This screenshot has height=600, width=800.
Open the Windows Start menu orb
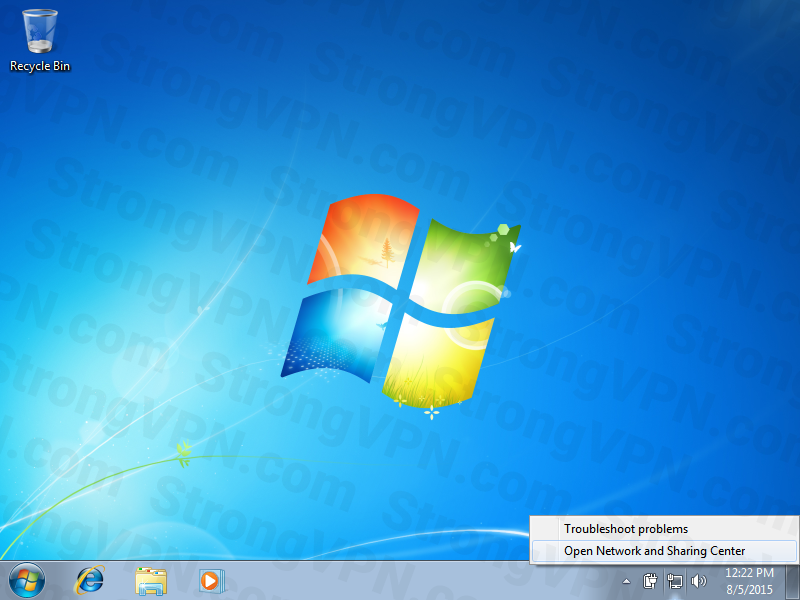coord(27,579)
